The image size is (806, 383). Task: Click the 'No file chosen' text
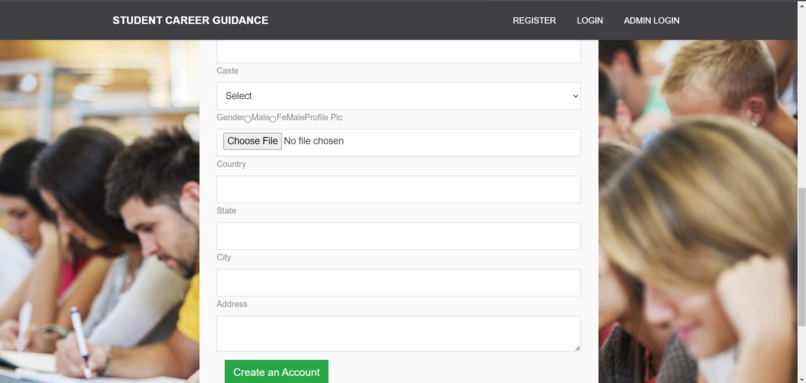click(x=314, y=141)
